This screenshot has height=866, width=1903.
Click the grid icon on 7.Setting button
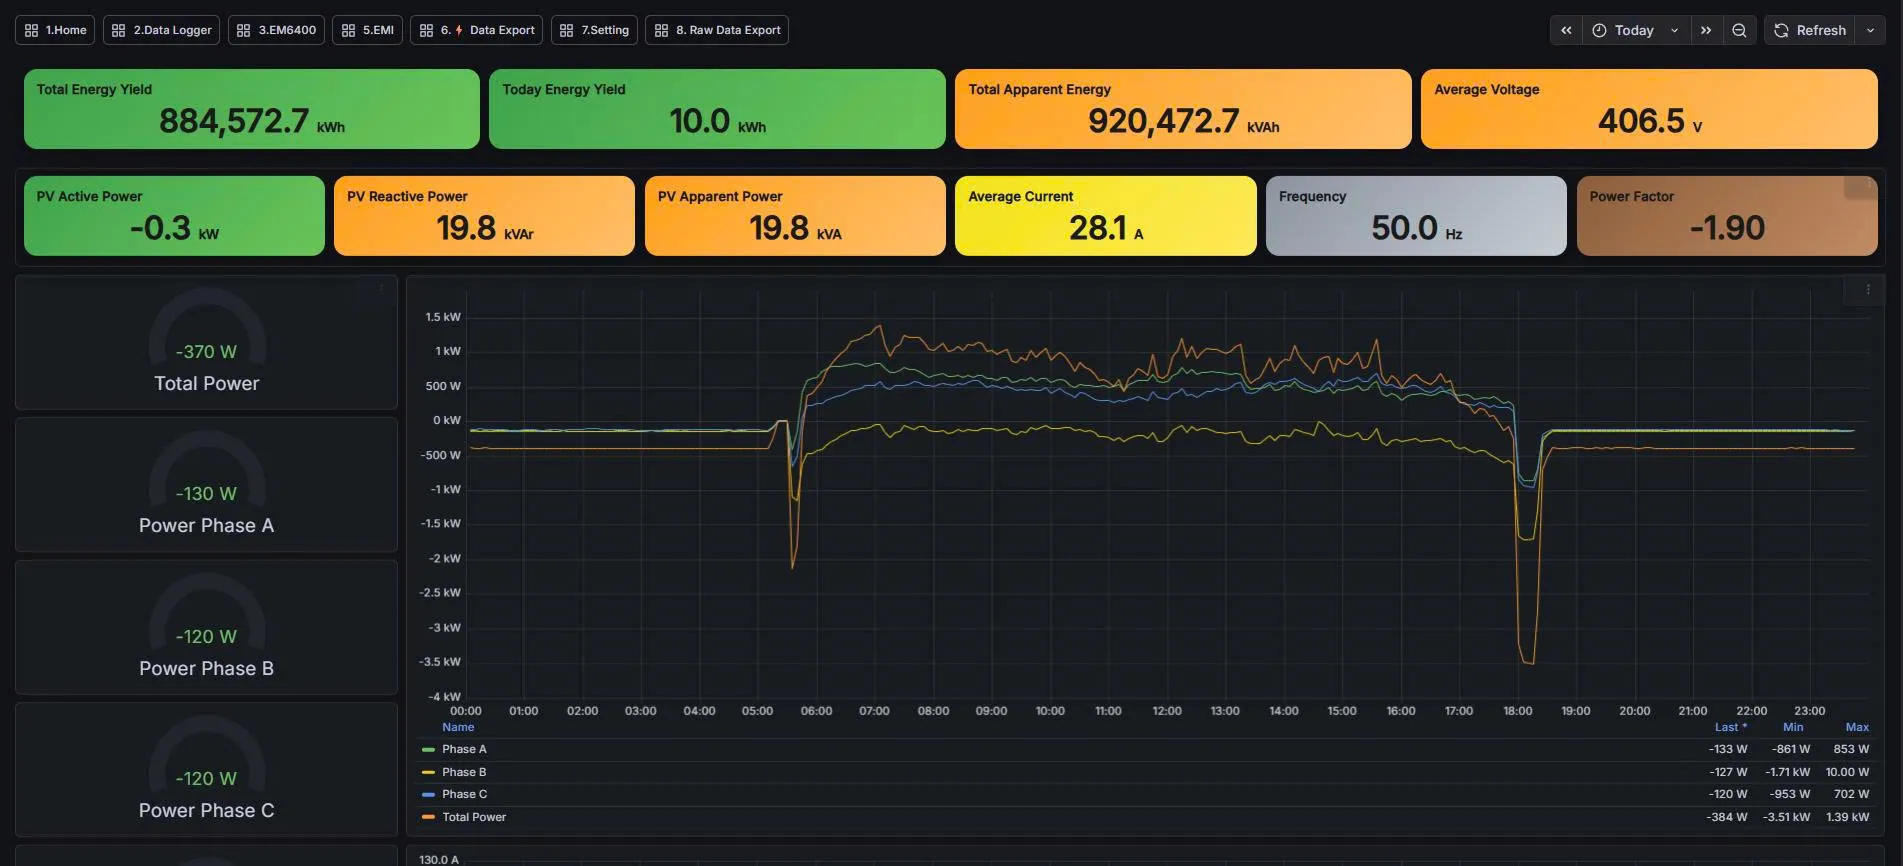[x=567, y=30]
